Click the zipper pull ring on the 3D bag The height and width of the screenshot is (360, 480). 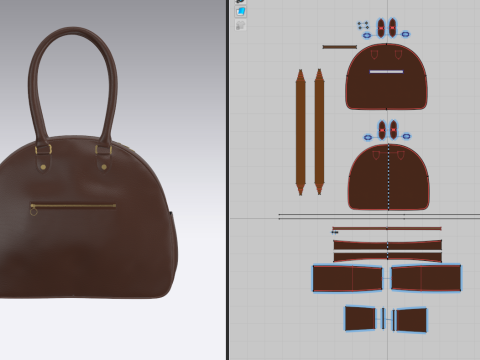[x=34, y=212]
